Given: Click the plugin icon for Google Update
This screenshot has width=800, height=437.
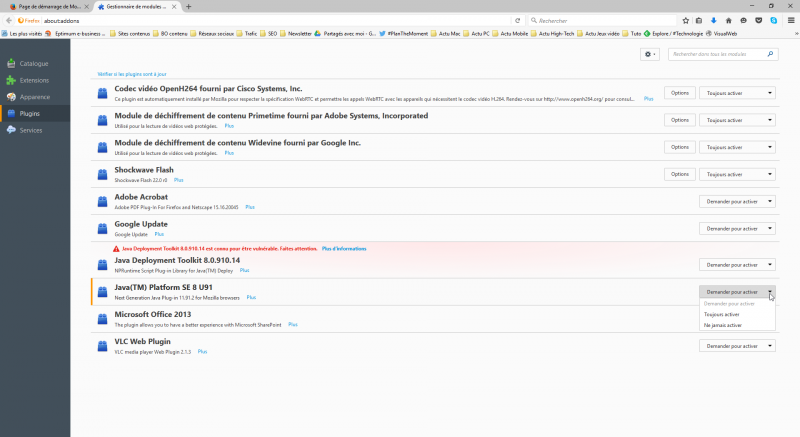Looking at the screenshot, I should (103, 228).
